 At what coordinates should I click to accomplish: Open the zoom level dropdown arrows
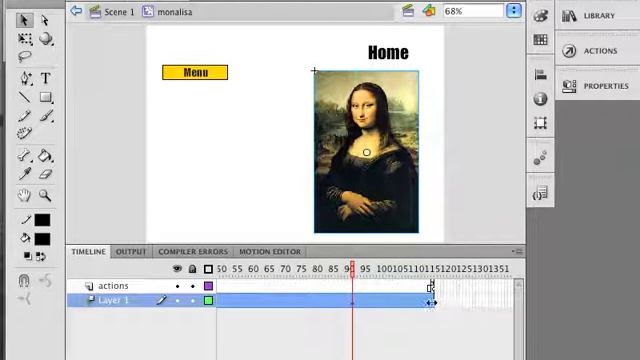[514, 11]
